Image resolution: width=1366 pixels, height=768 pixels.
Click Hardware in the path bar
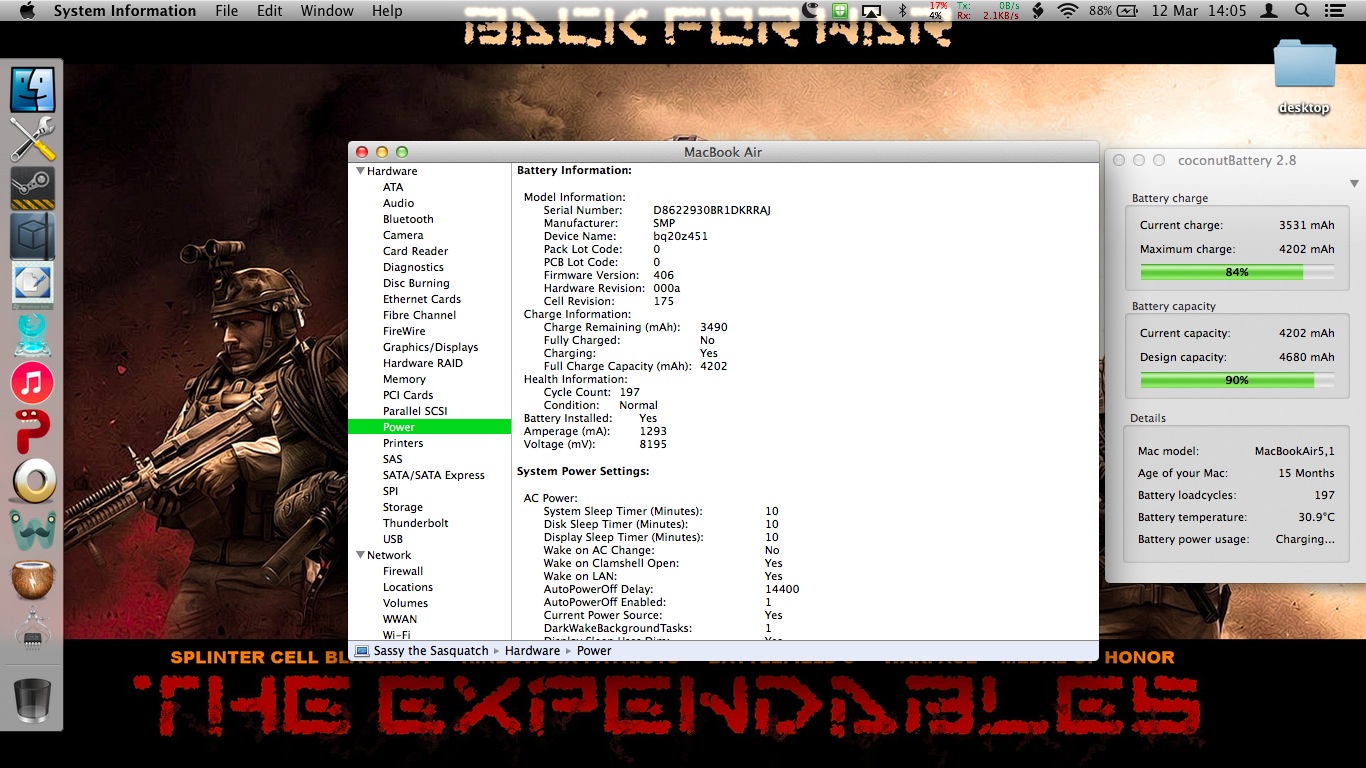(x=532, y=650)
